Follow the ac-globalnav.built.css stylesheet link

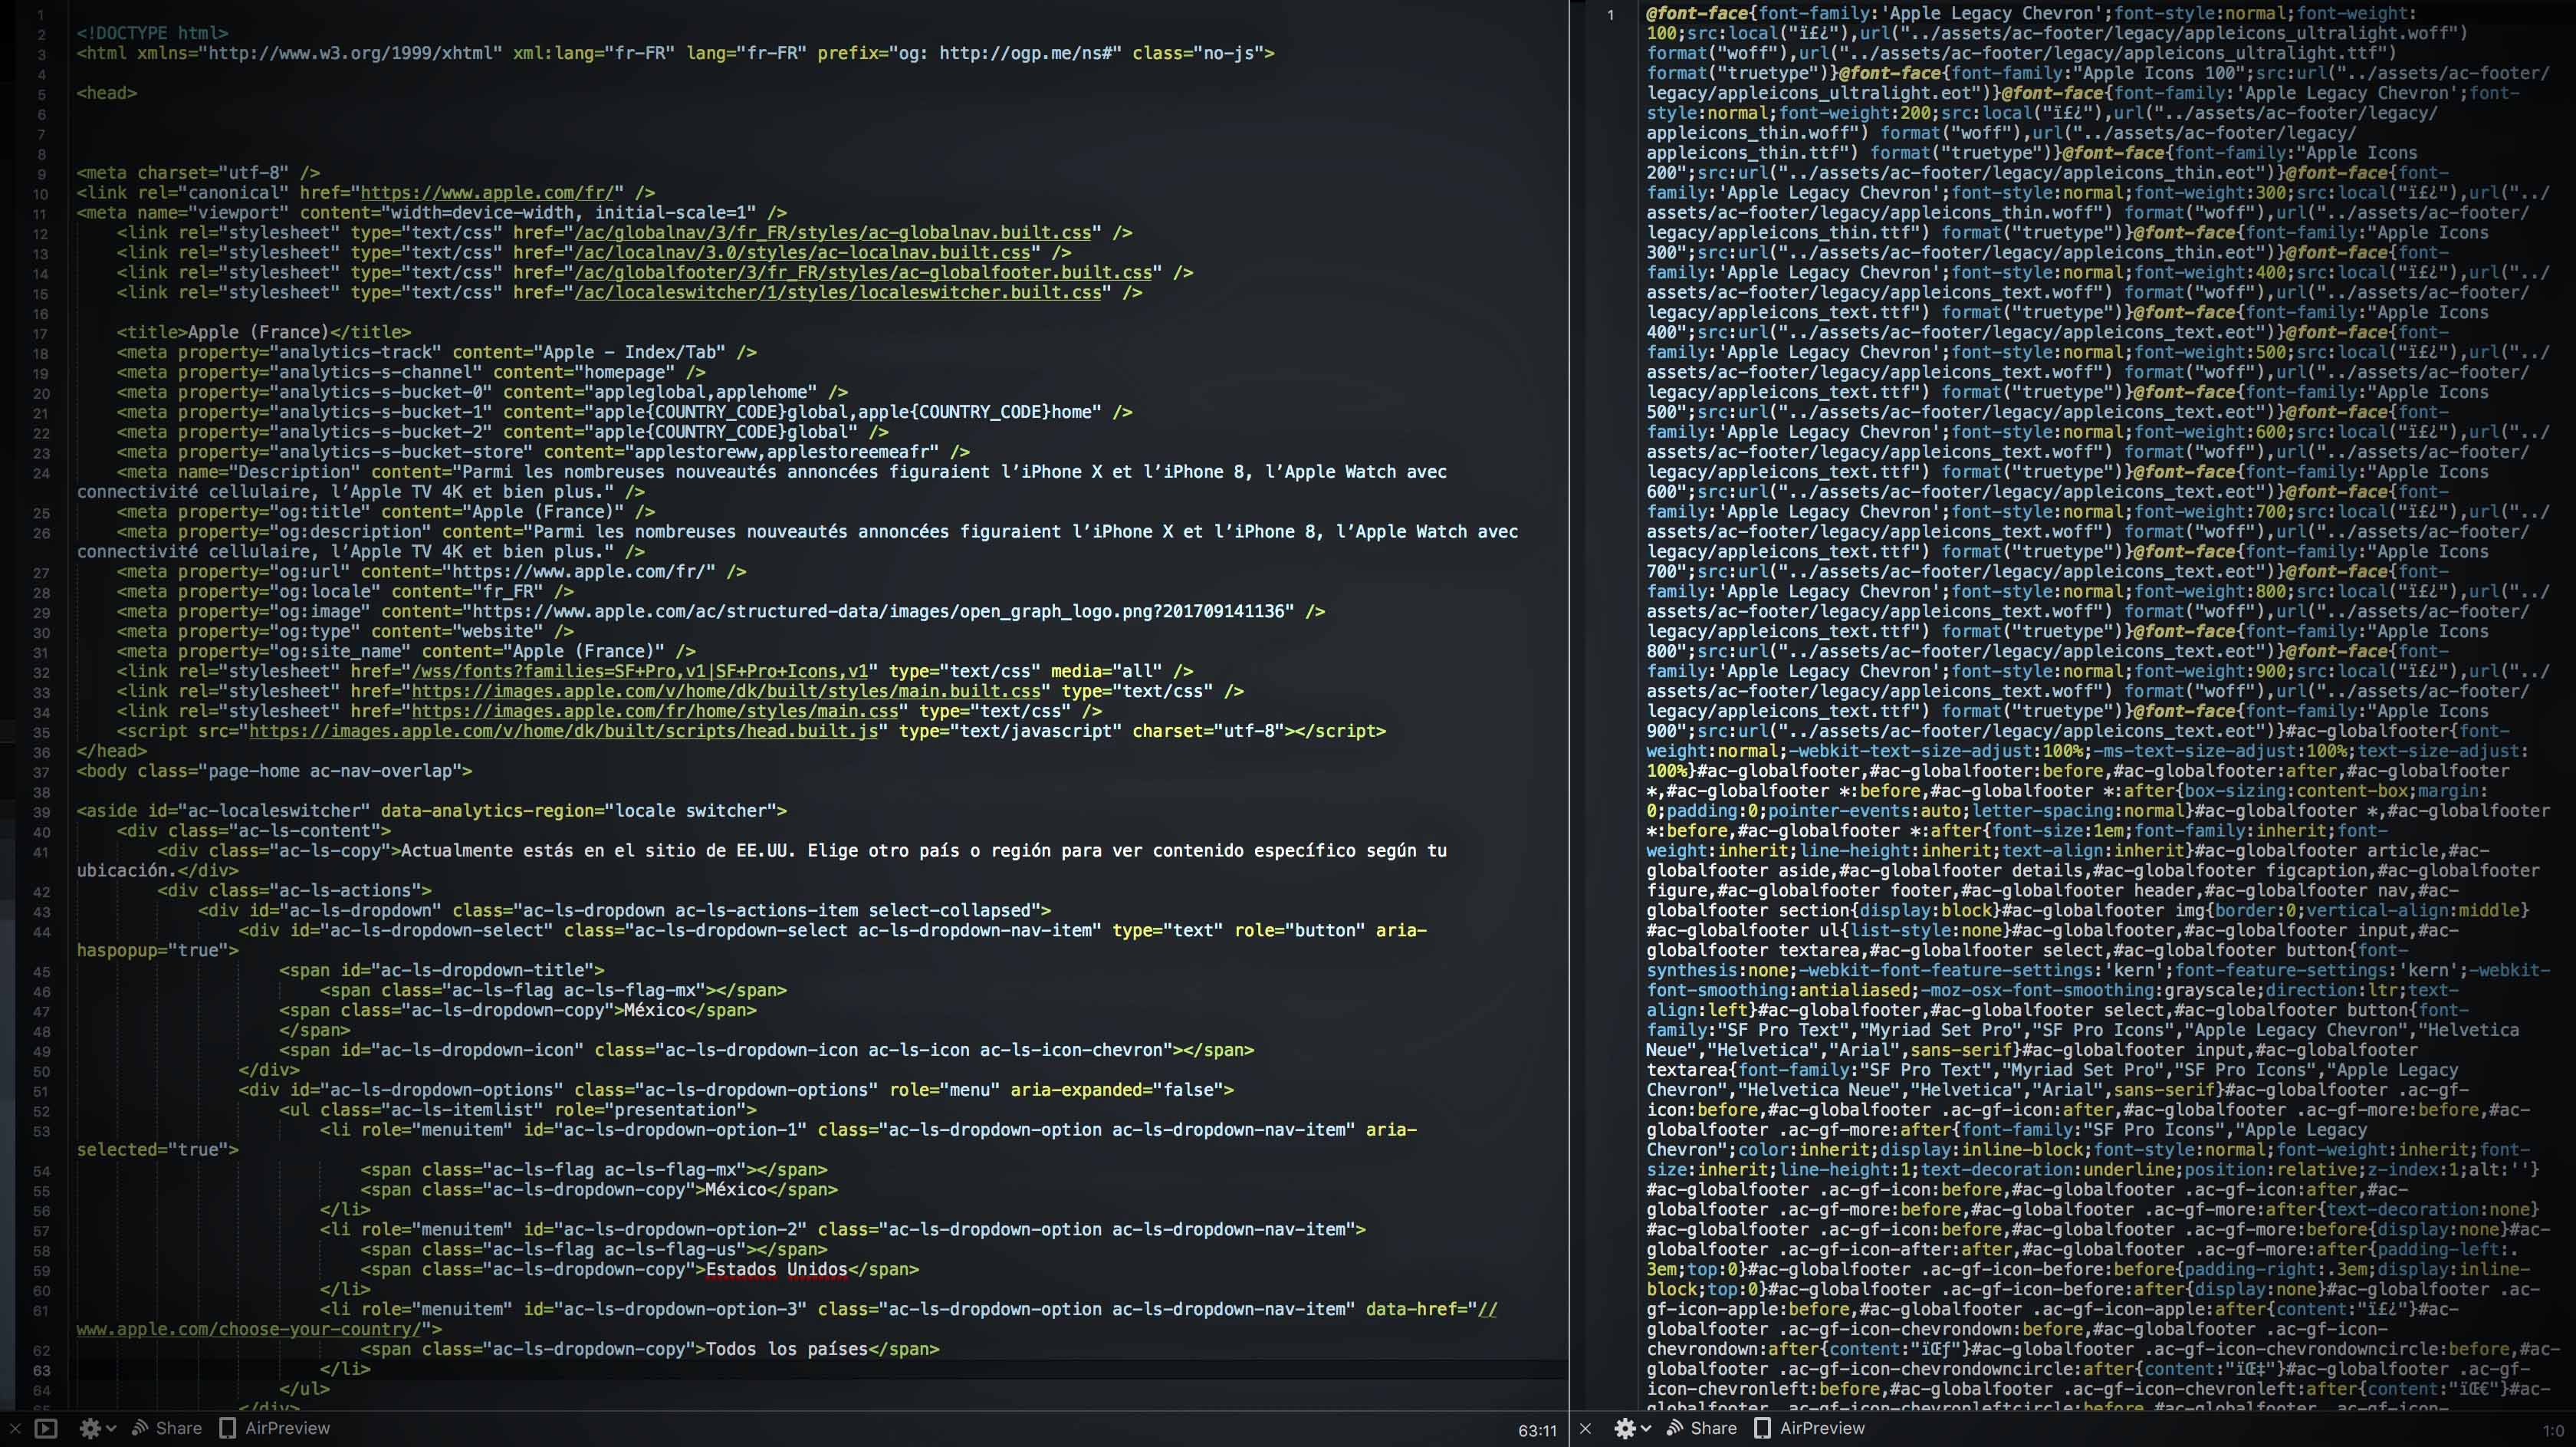[832, 233]
